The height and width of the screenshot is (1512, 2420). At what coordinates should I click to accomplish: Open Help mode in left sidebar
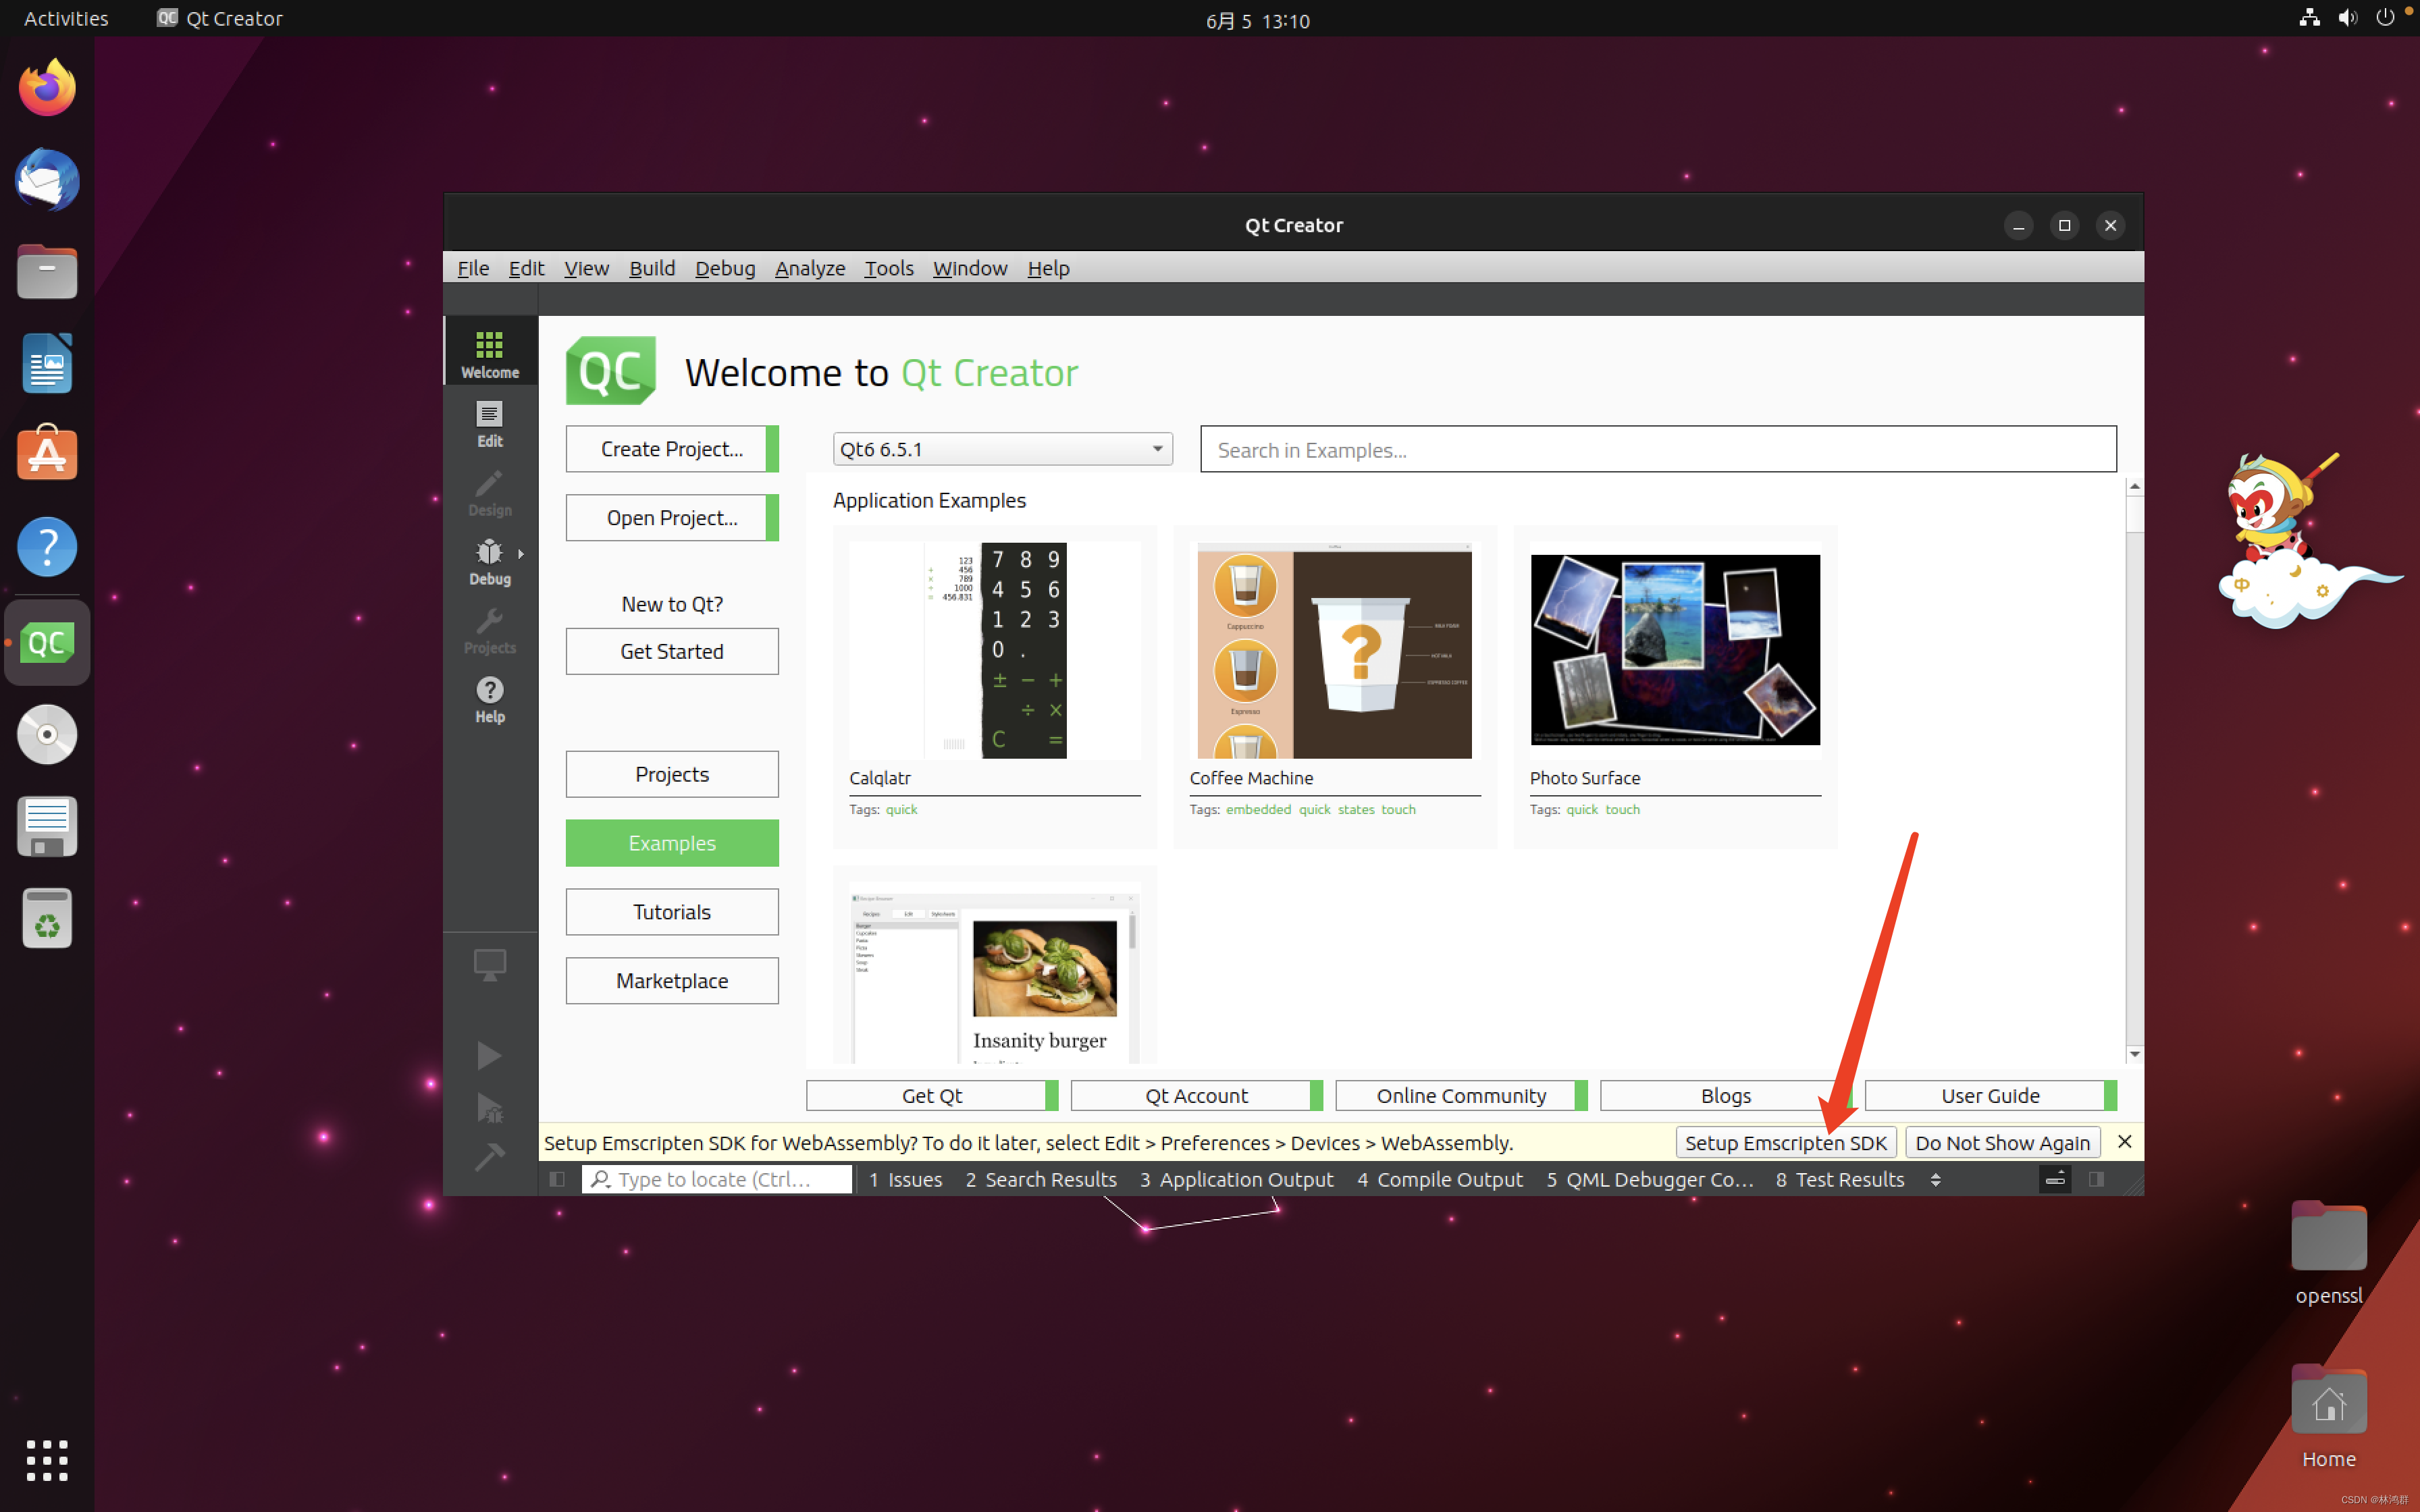(x=489, y=698)
